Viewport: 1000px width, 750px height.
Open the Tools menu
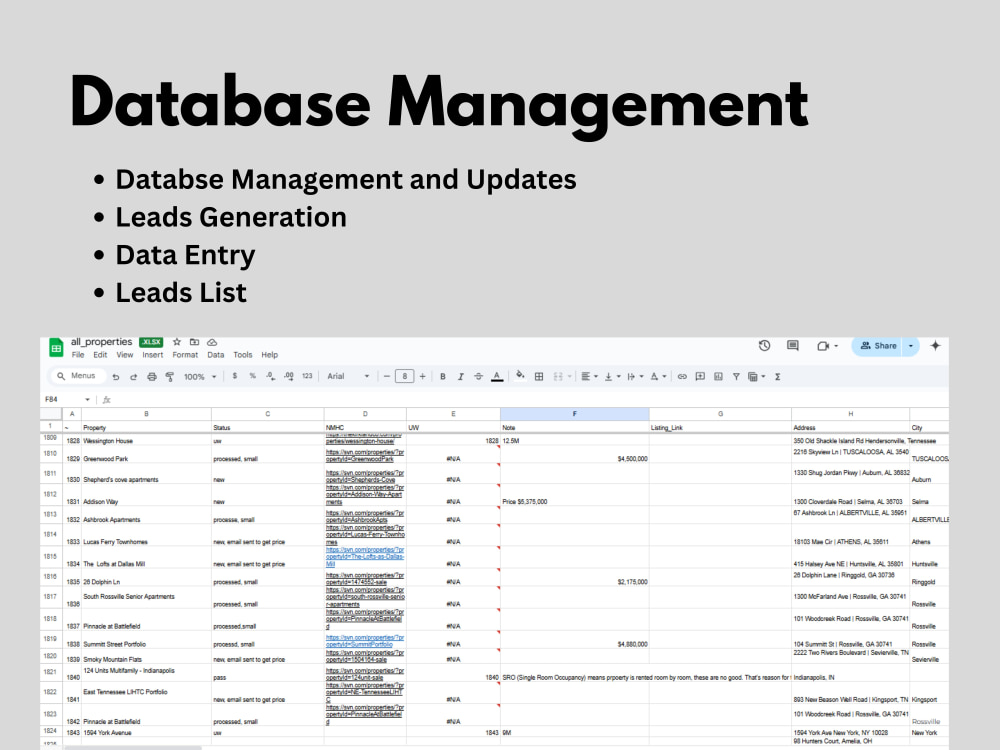242,355
